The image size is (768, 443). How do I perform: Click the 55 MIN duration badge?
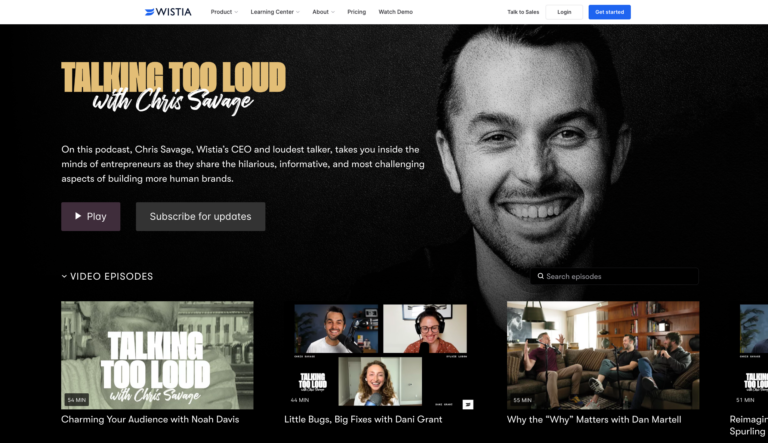(x=522, y=400)
